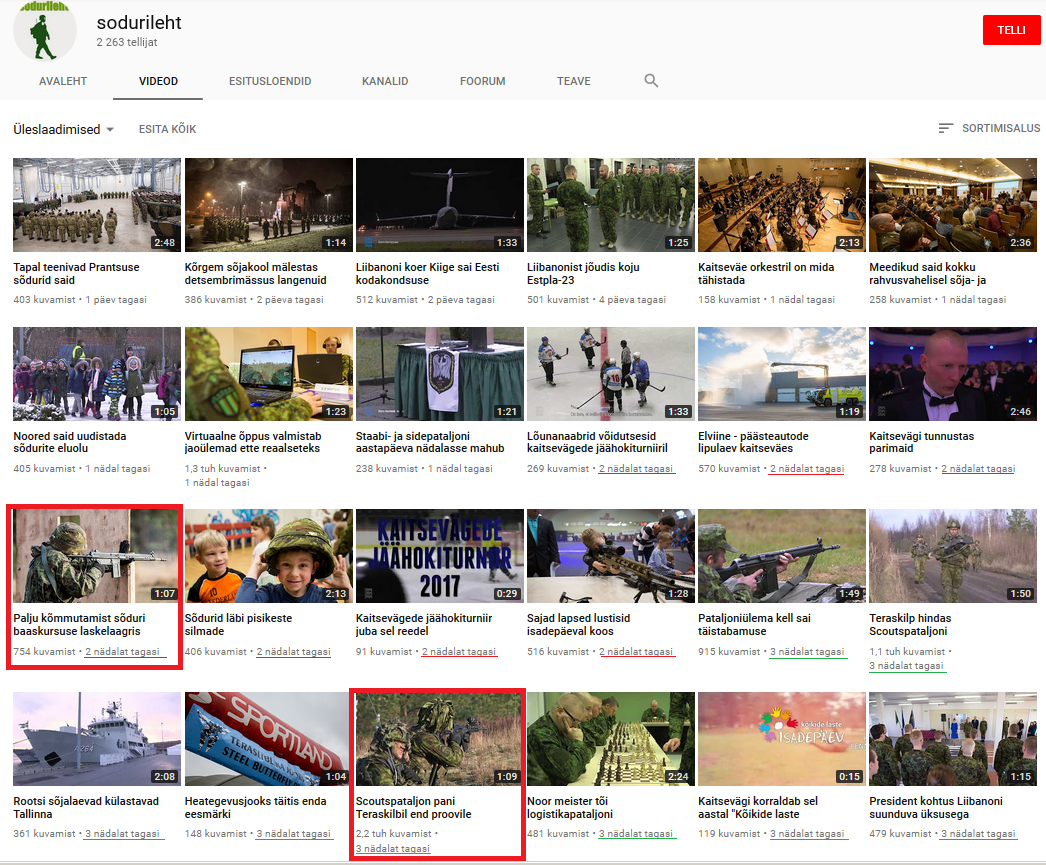Open the Kaitsevägede Jäähokiturniir 2017 thumbnail

point(439,556)
